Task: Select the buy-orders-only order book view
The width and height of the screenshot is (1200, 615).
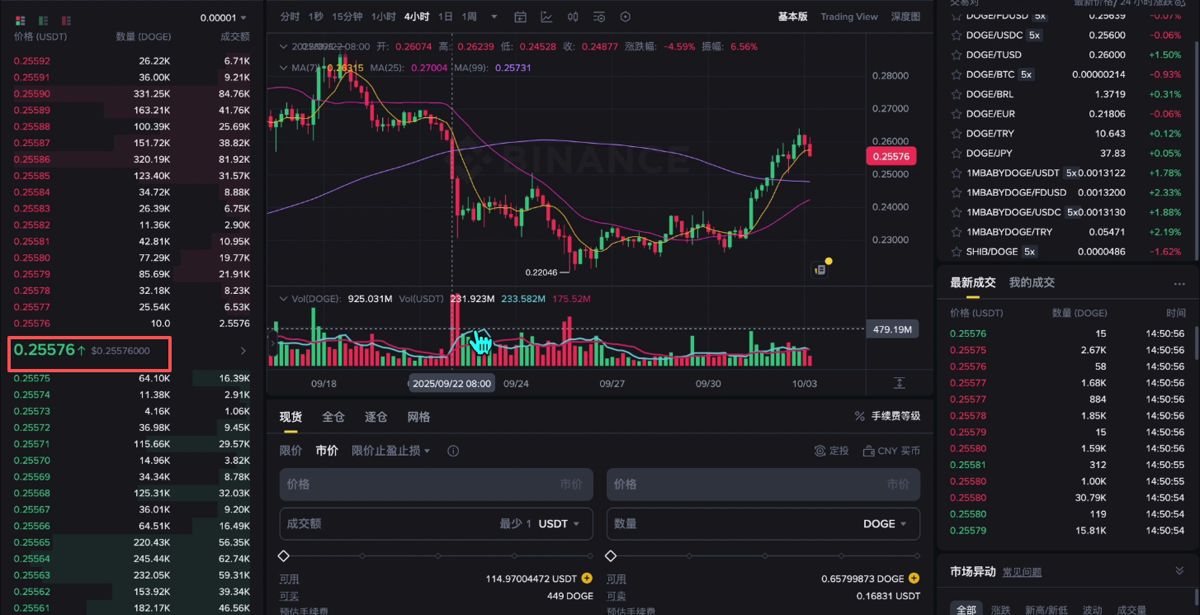Action: [43, 20]
